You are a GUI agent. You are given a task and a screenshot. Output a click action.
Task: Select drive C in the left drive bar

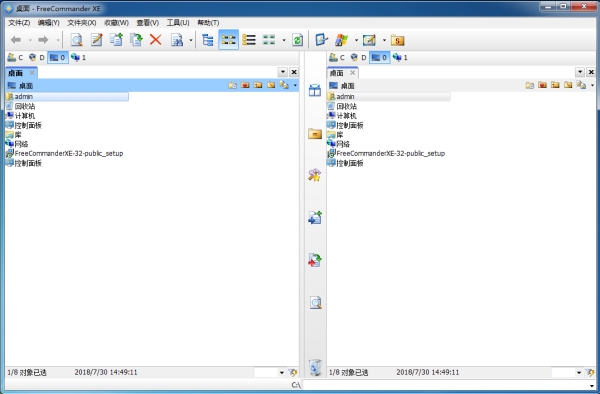click(16, 57)
